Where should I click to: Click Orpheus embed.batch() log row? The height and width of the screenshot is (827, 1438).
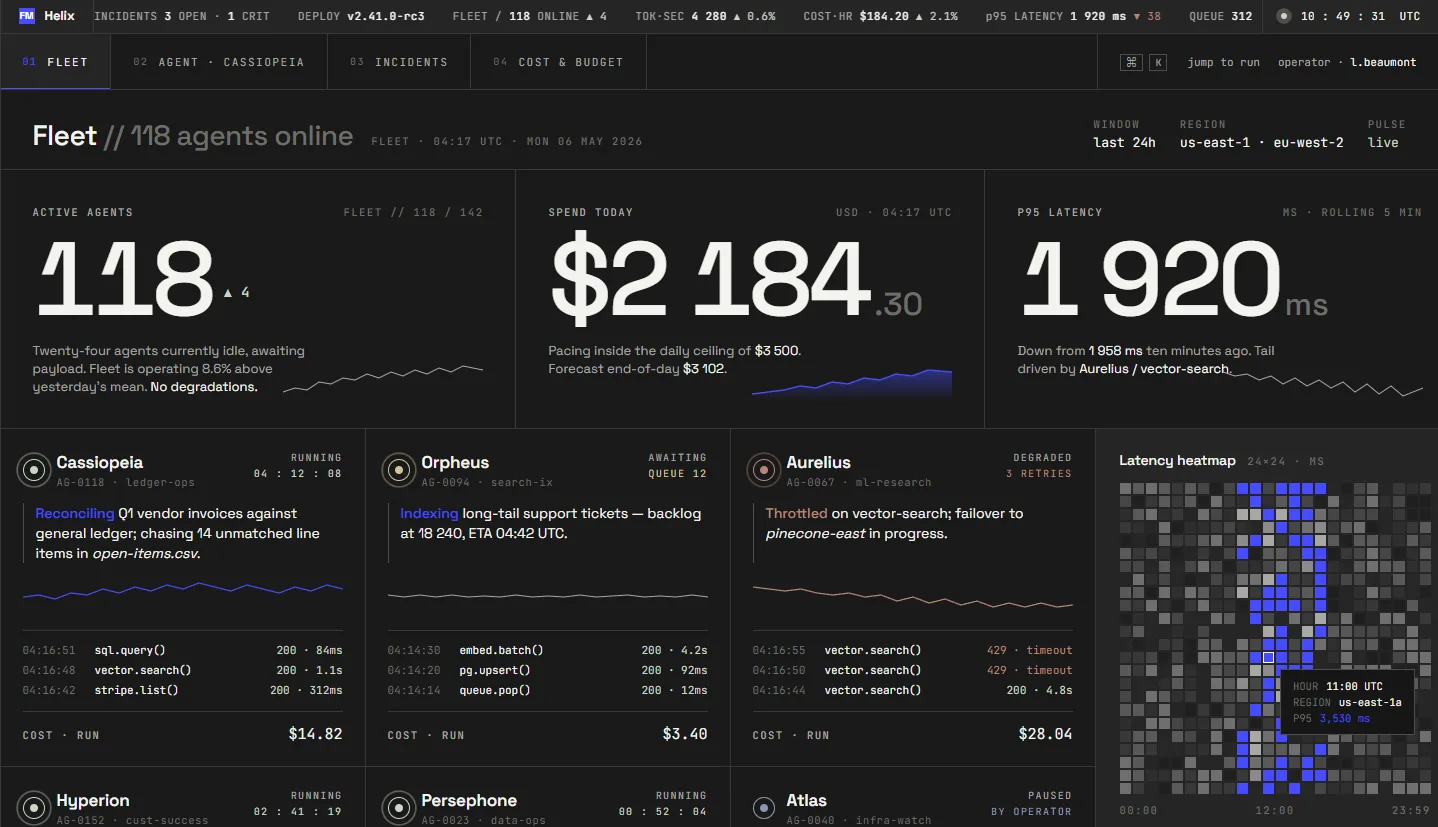point(547,650)
